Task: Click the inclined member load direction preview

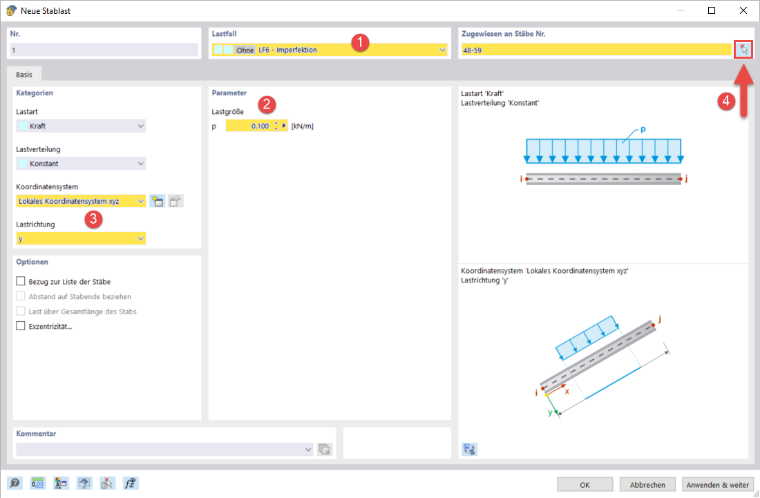Action: tap(602, 366)
